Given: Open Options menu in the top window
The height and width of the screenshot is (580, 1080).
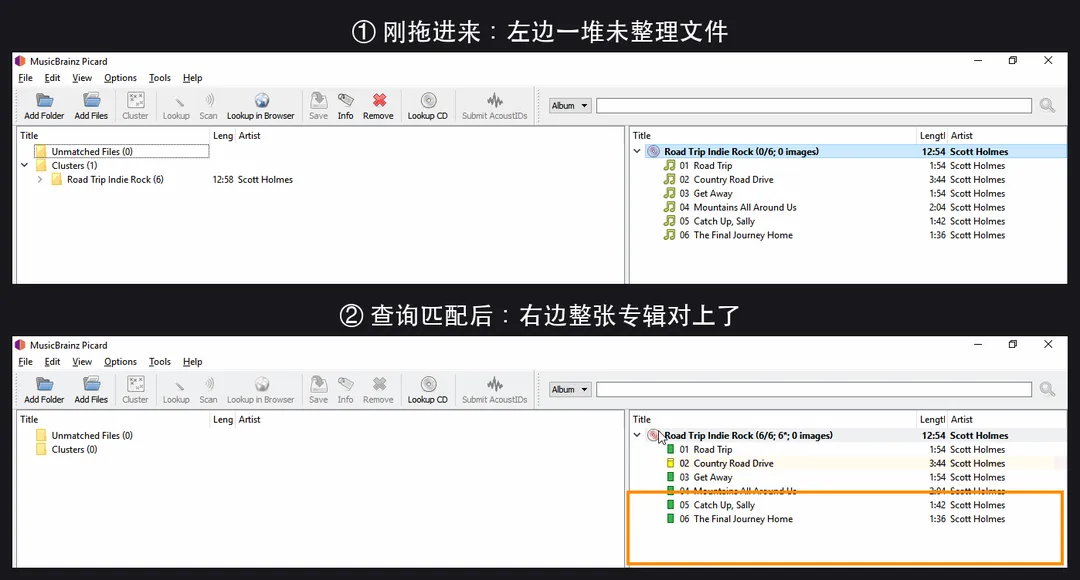Looking at the screenshot, I should pos(121,78).
